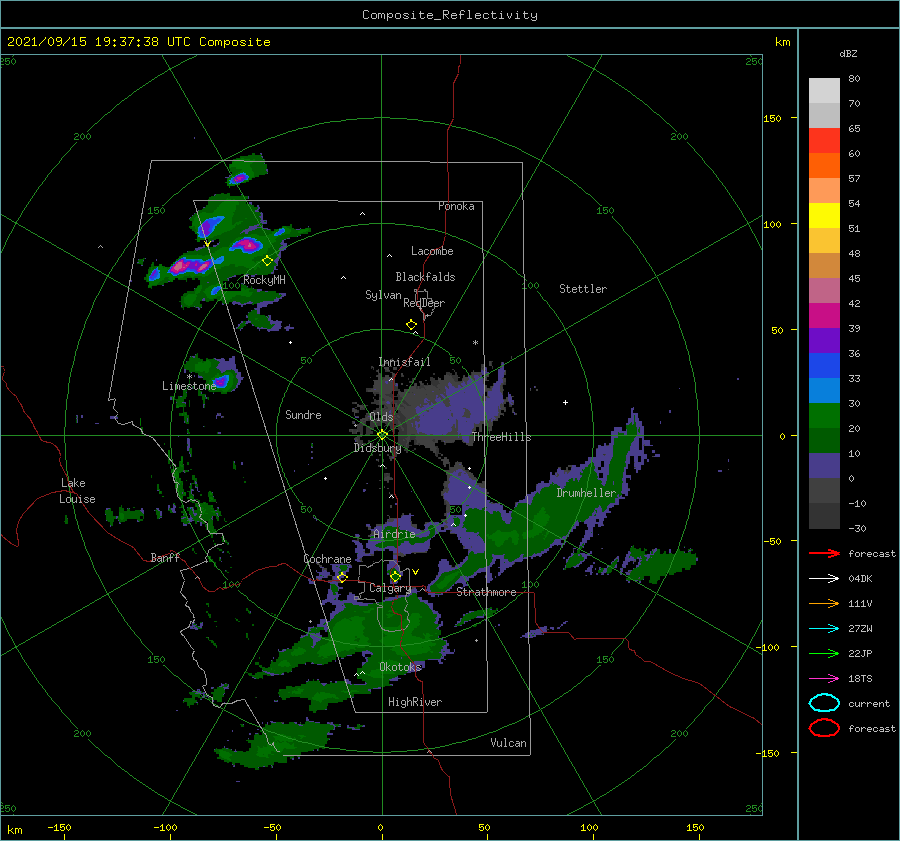Click the red forecast ellipse legend icon
The image size is (900, 841).
824,728
